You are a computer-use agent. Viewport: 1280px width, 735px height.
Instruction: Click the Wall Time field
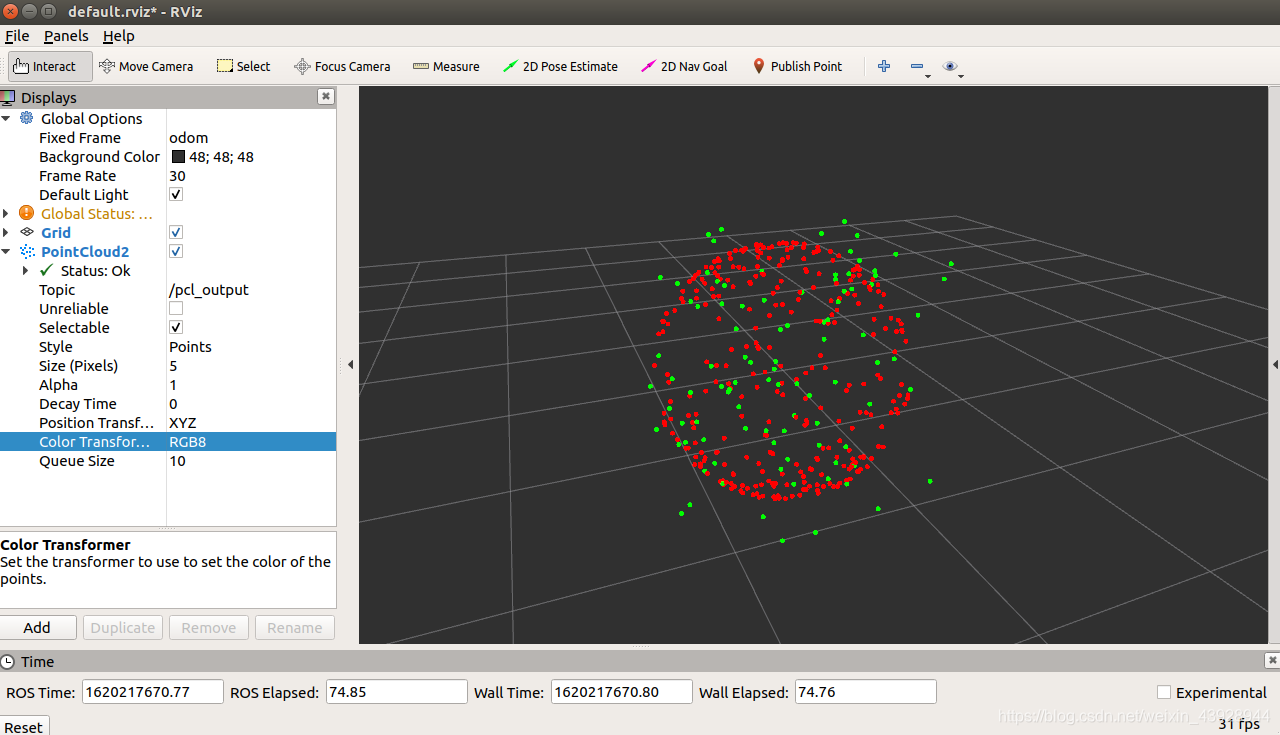tap(621, 692)
